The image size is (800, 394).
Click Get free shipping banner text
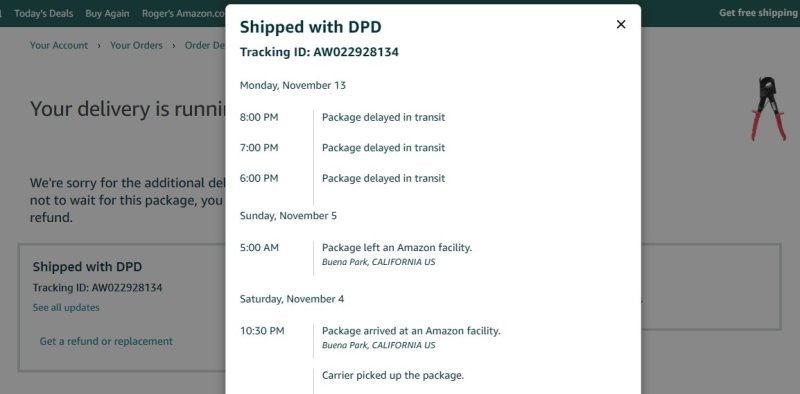point(759,13)
